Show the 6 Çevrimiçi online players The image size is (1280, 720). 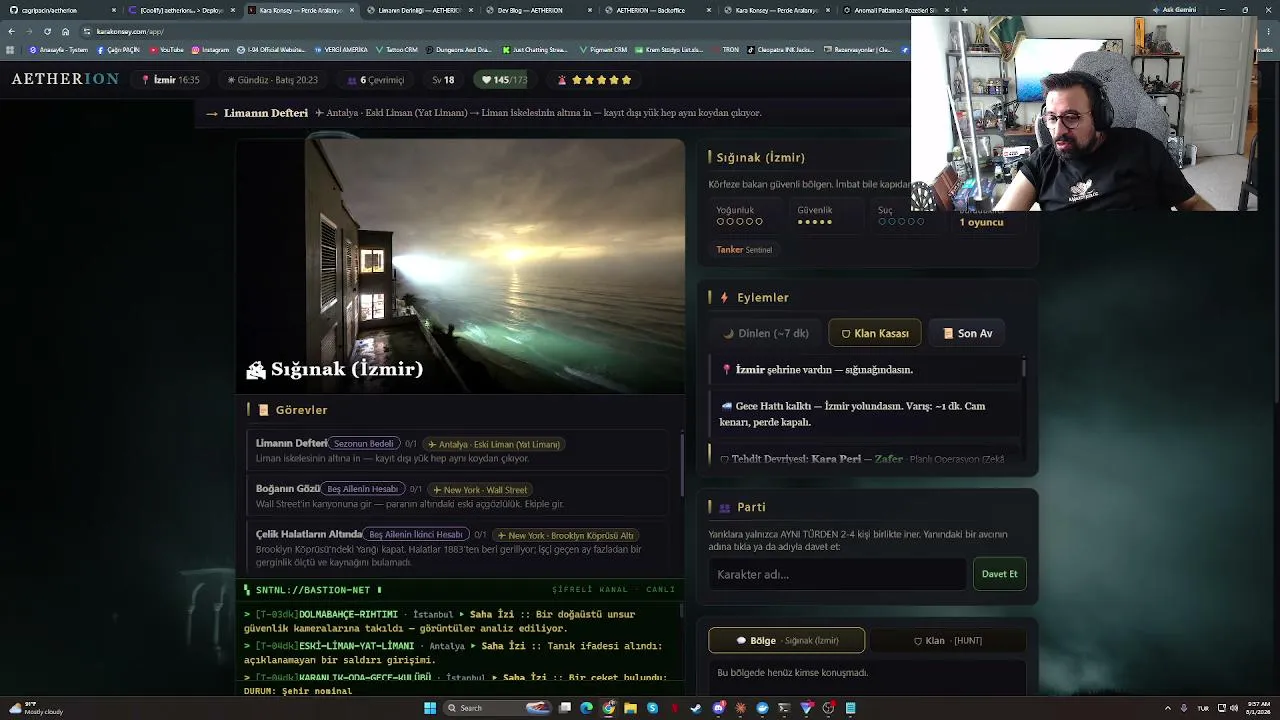[x=376, y=80]
